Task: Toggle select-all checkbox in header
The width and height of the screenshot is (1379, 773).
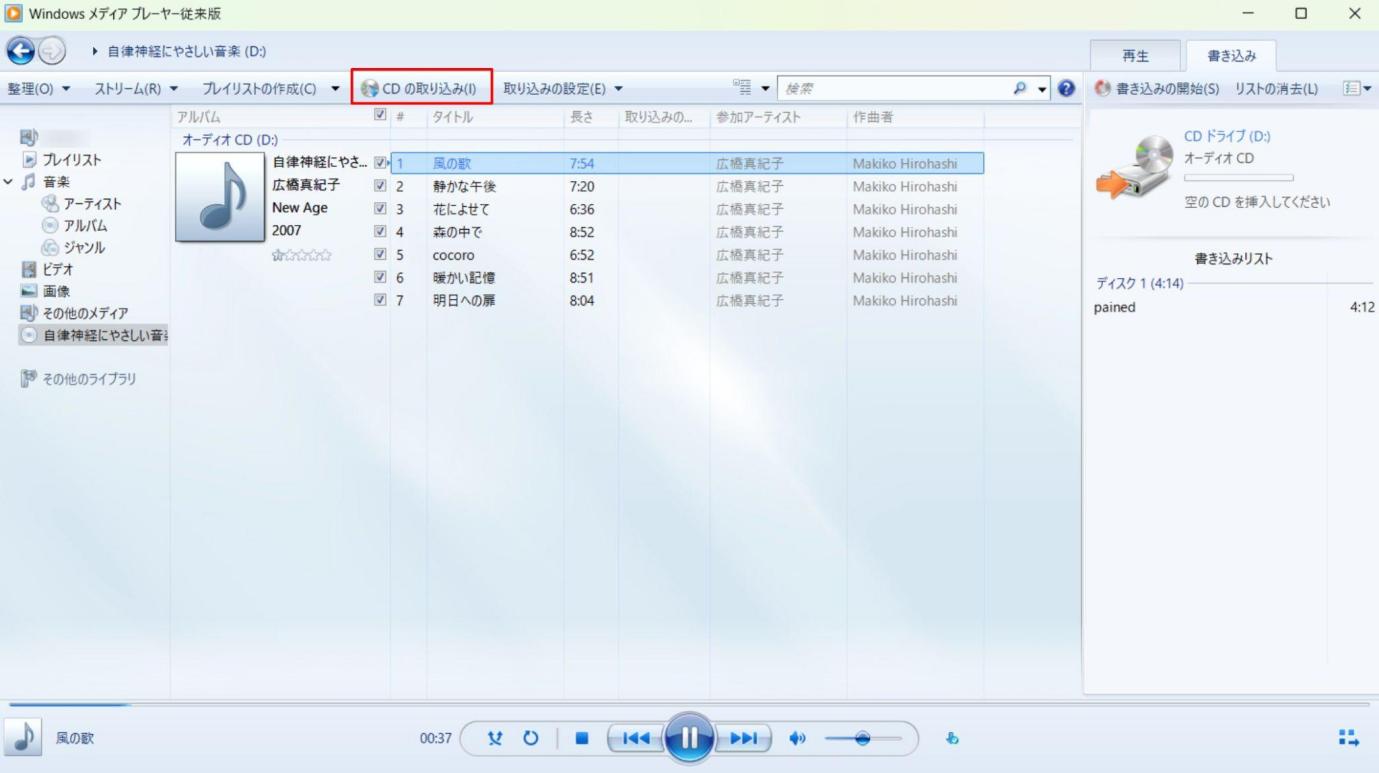Action: (379, 116)
